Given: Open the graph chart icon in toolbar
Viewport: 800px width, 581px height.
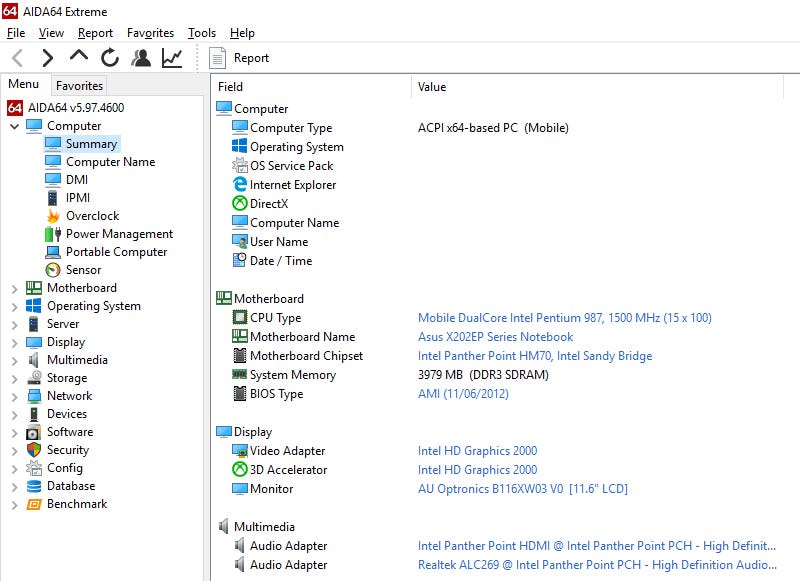Looking at the screenshot, I should pos(172,58).
